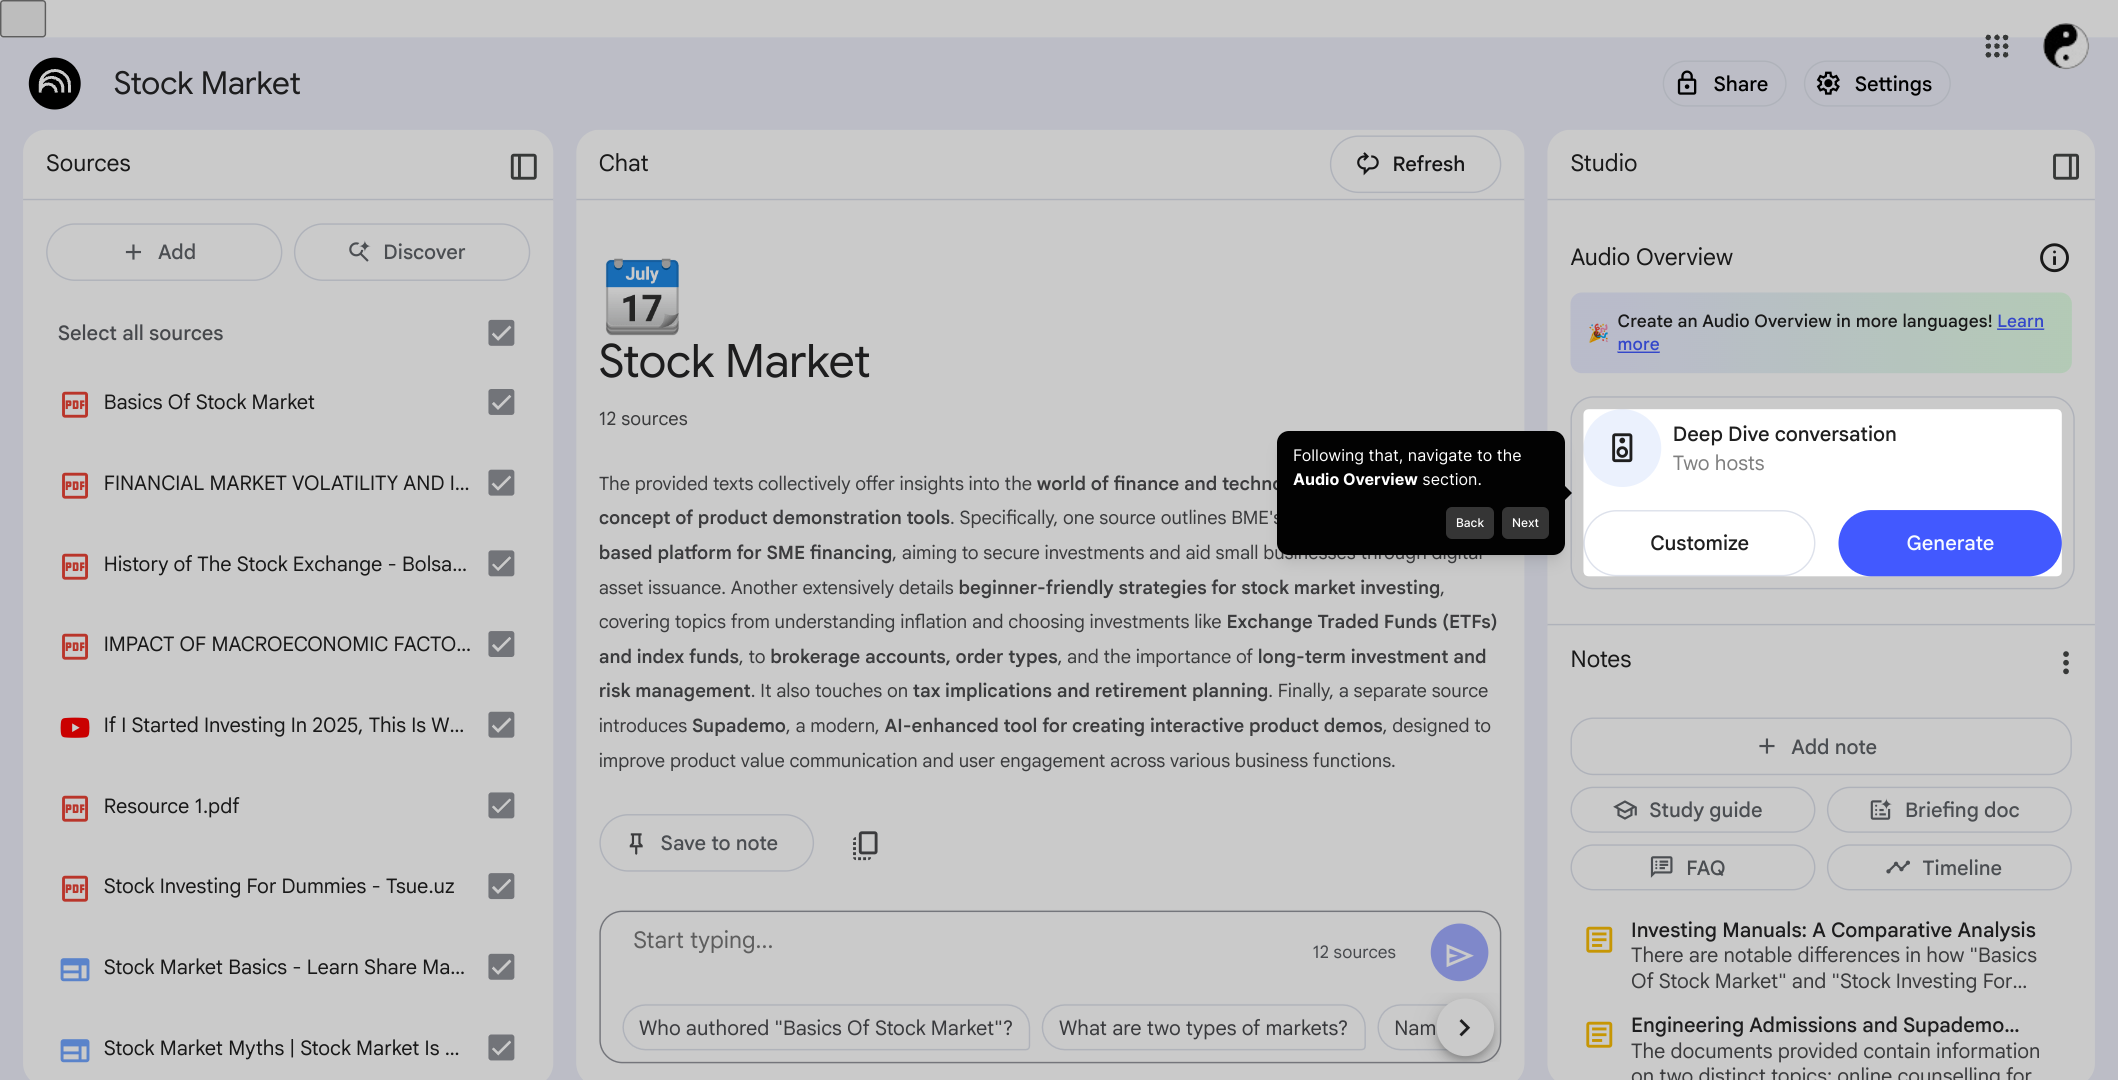Open the Notes three-dot menu
The image size is (2118, 1080).
click(2065, 662)
